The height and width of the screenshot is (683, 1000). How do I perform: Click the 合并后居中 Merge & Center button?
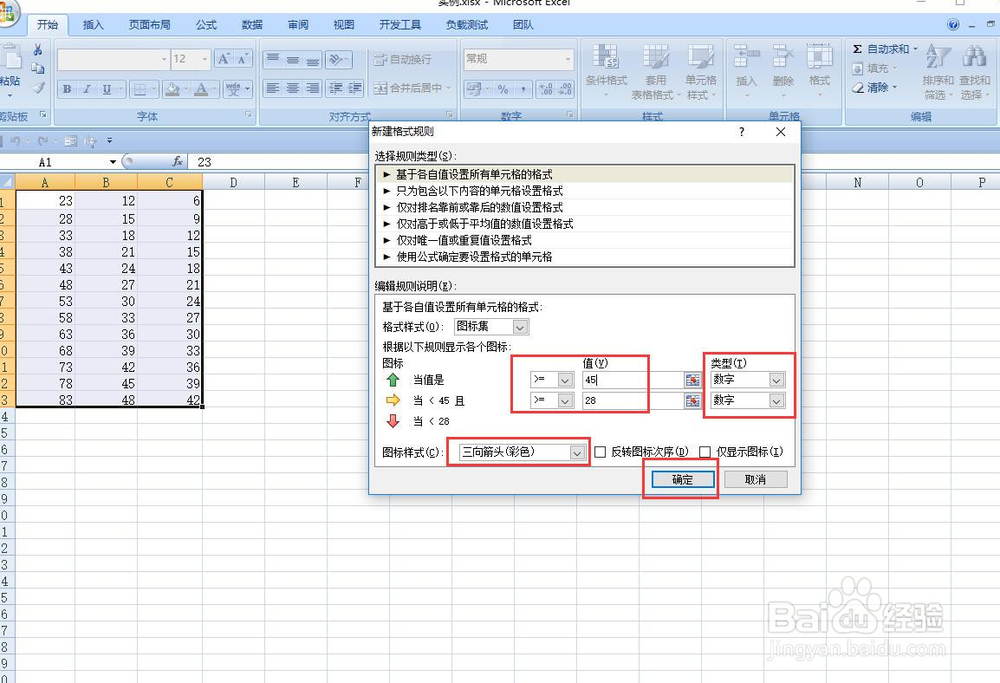tap(413, 89)
